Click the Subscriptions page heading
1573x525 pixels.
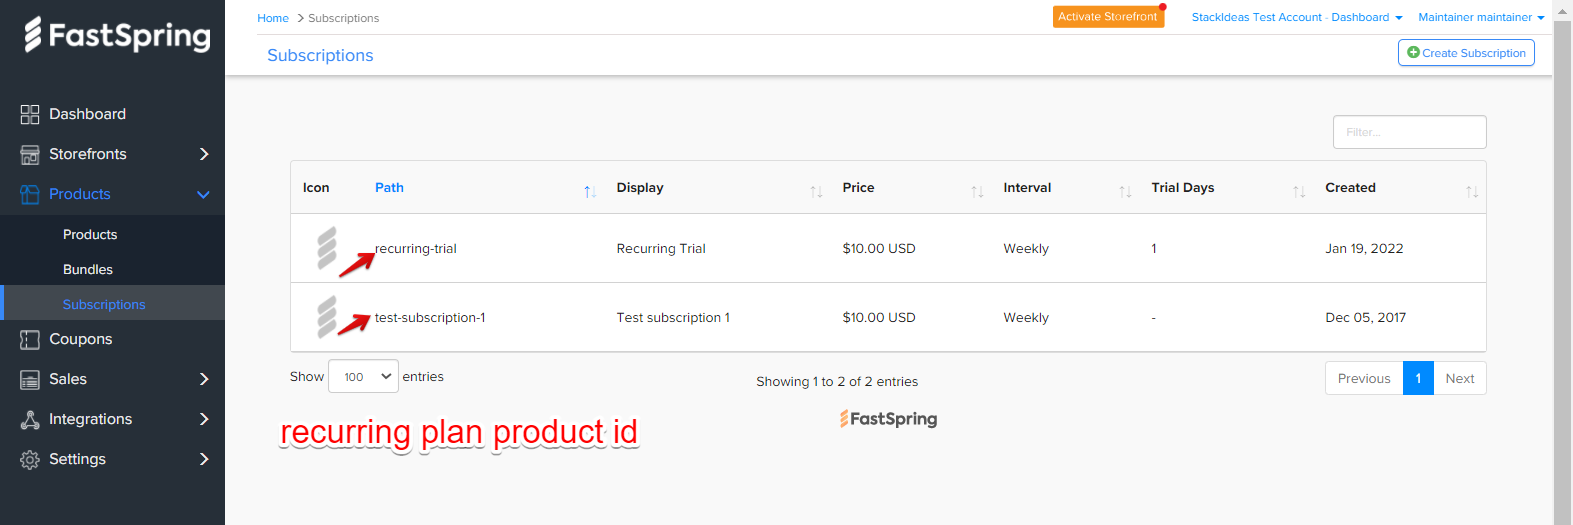click(x=320, y=55)
